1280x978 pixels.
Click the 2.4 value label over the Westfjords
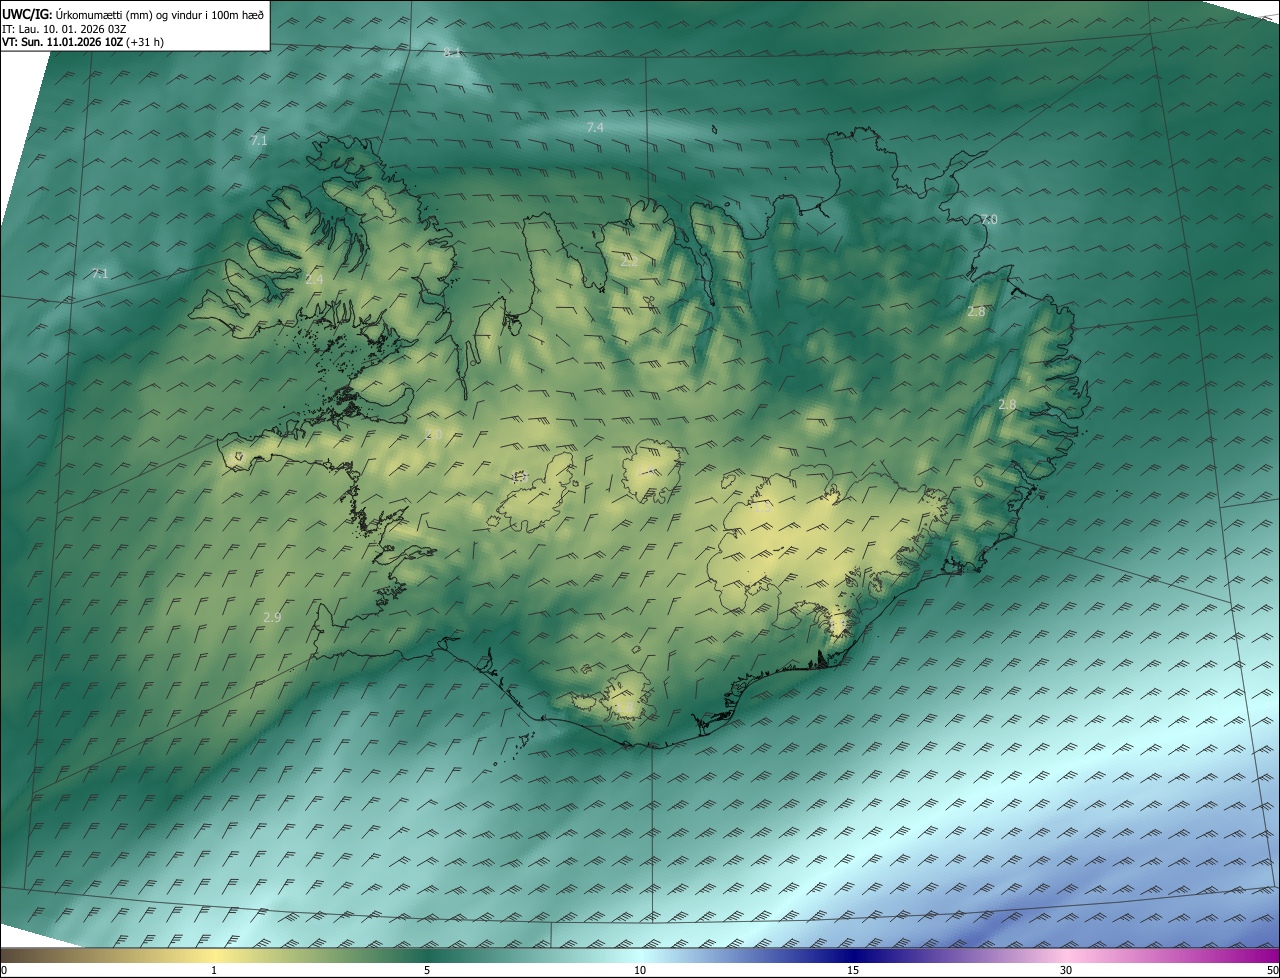(x=314, y=280)
